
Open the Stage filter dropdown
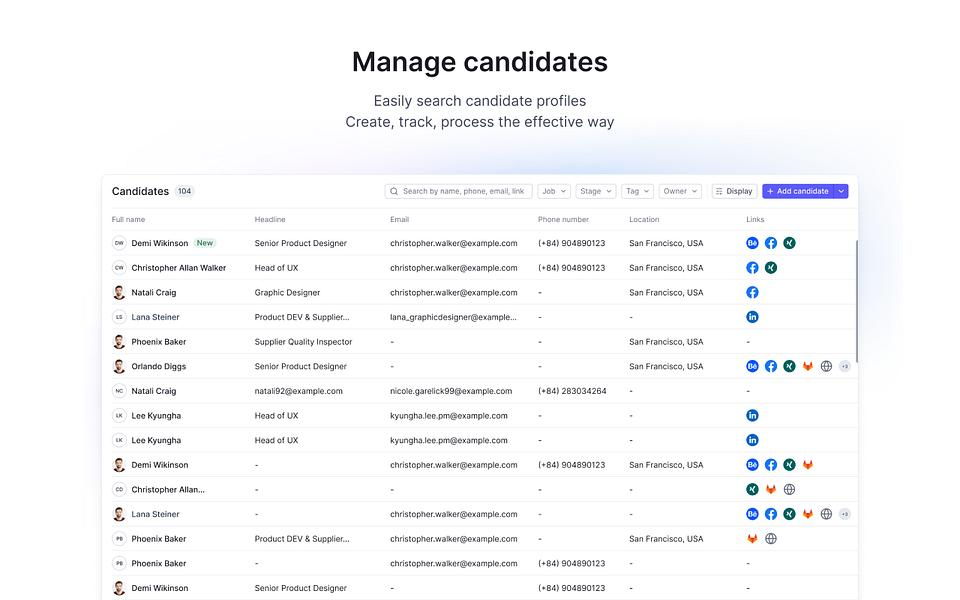coord(595,191)
